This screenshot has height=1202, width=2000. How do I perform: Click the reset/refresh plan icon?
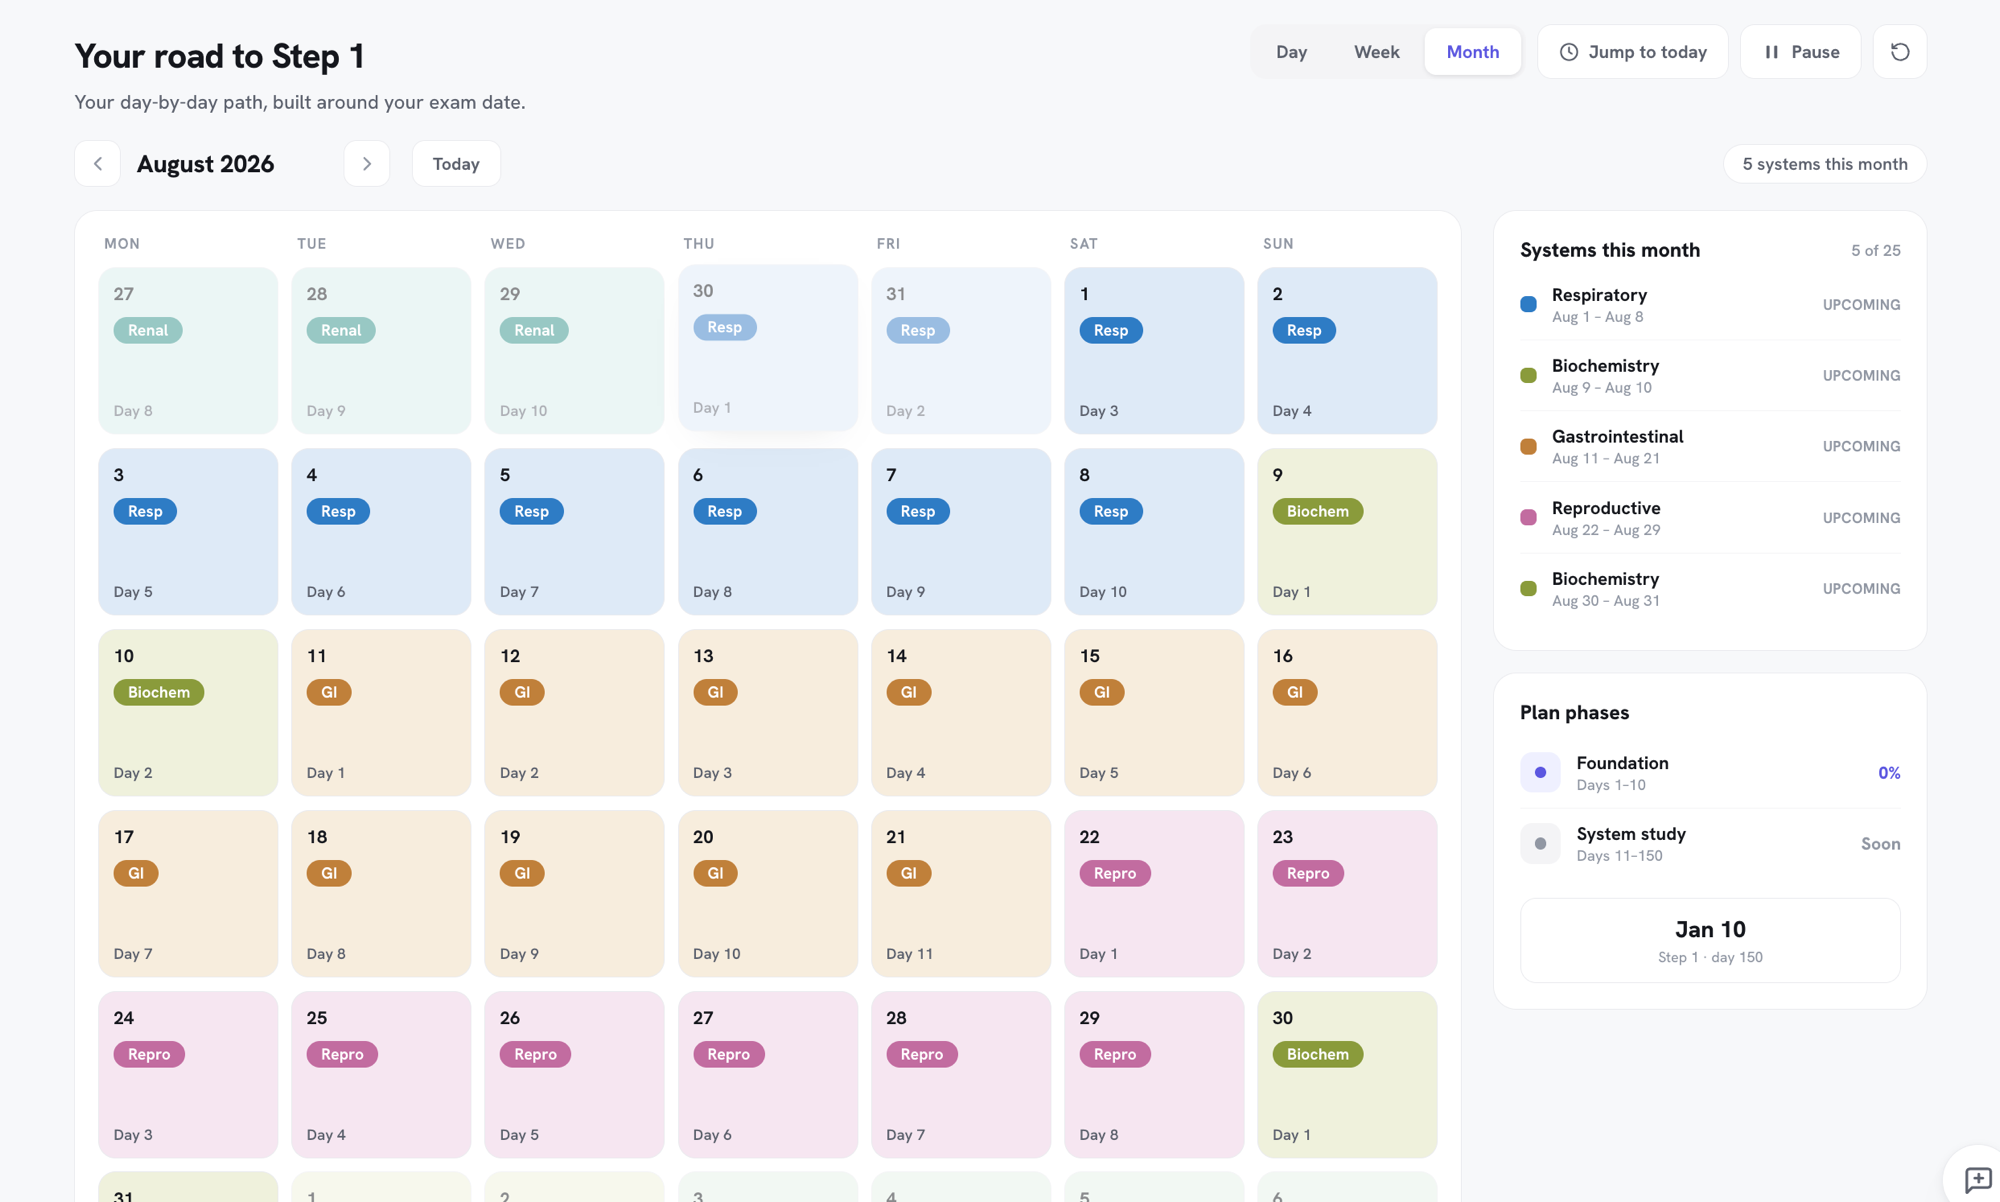tap(1900, 52)
